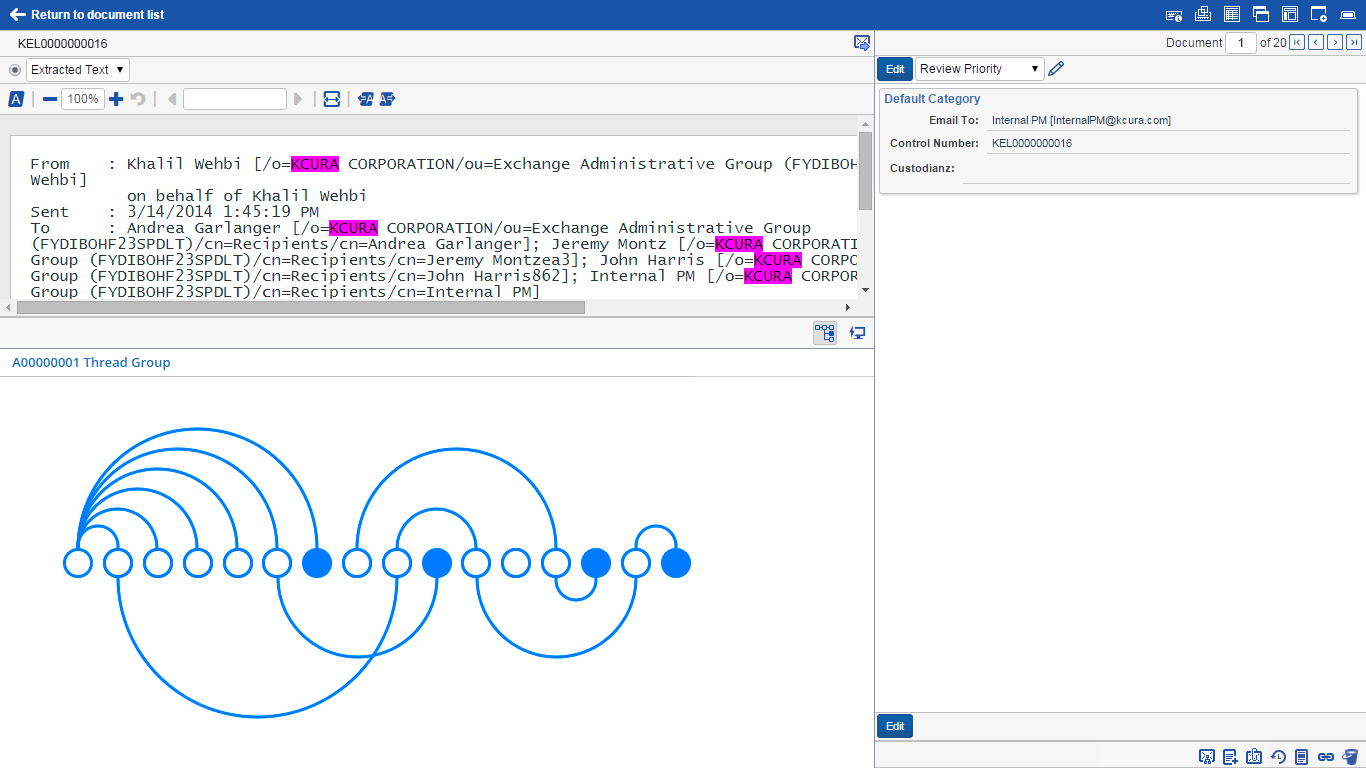Click the first highlighted KCURA term in From line
This screenshot has height=768, width=1366.
(x=315, y=164)
